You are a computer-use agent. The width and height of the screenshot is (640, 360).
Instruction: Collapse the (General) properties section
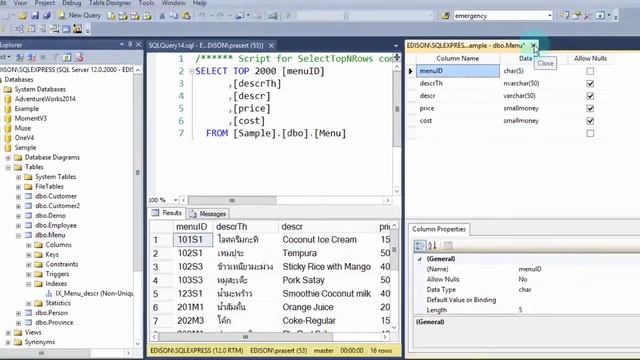pyautogui.click(x=420, y=259)
